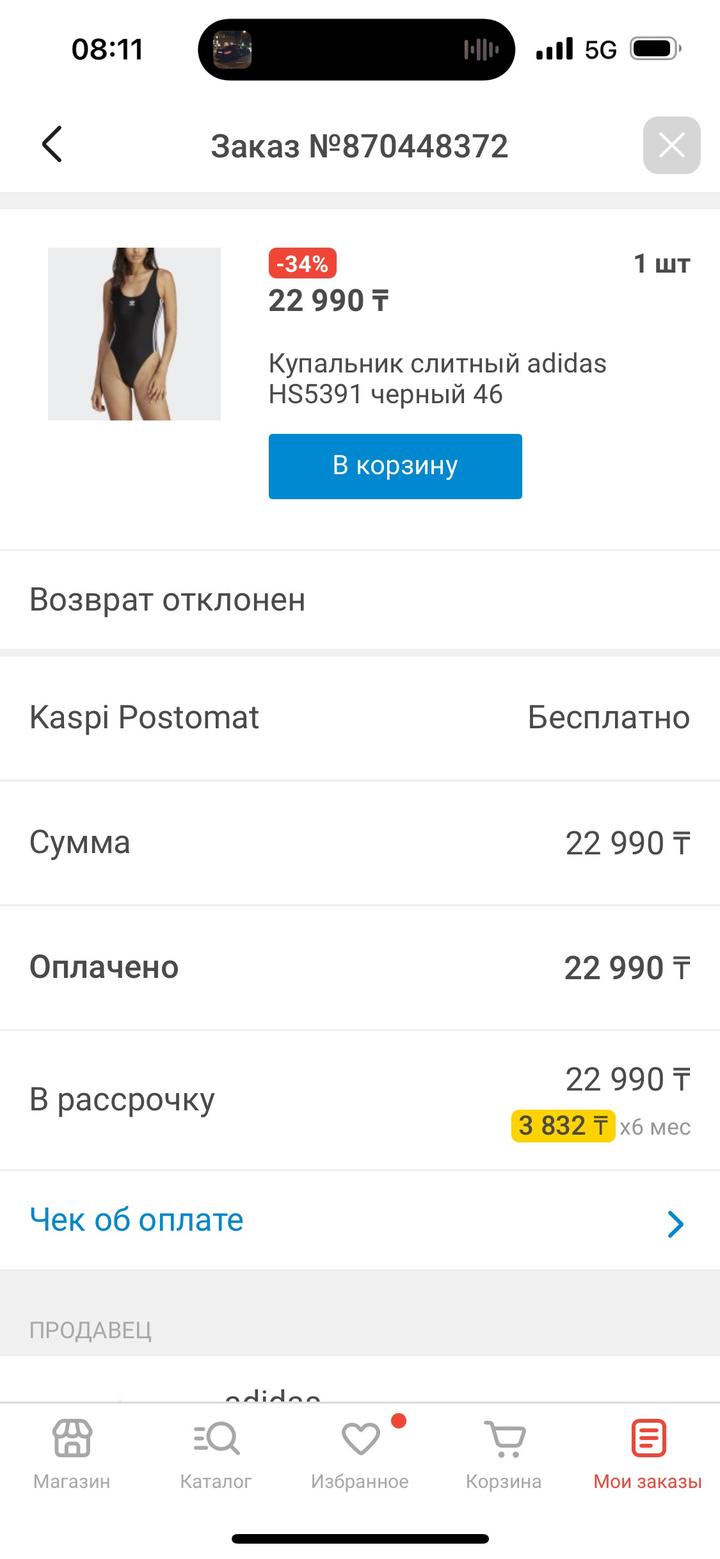
Task: Expand payment receipt via chevron arrow
Action: 675,1224
